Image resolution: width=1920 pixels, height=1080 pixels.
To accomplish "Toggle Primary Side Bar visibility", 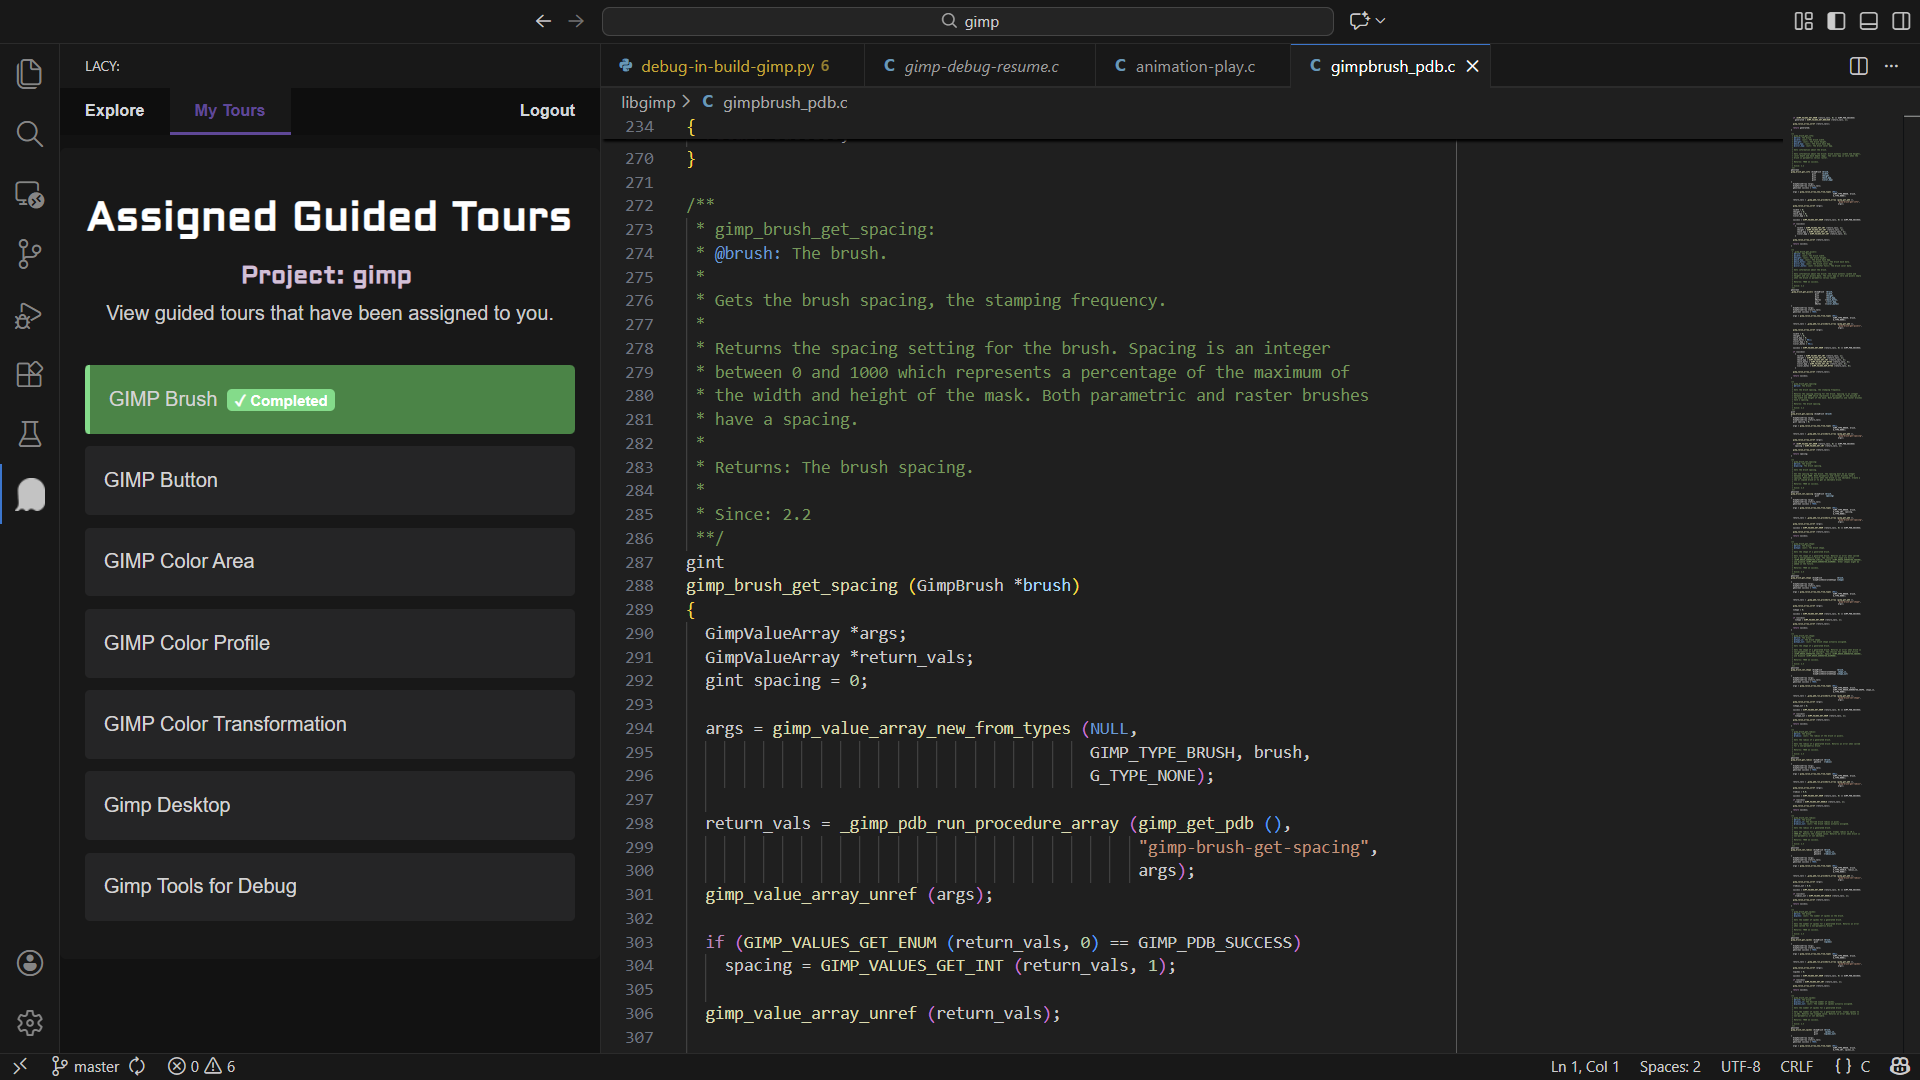I will click(1836, 21).
